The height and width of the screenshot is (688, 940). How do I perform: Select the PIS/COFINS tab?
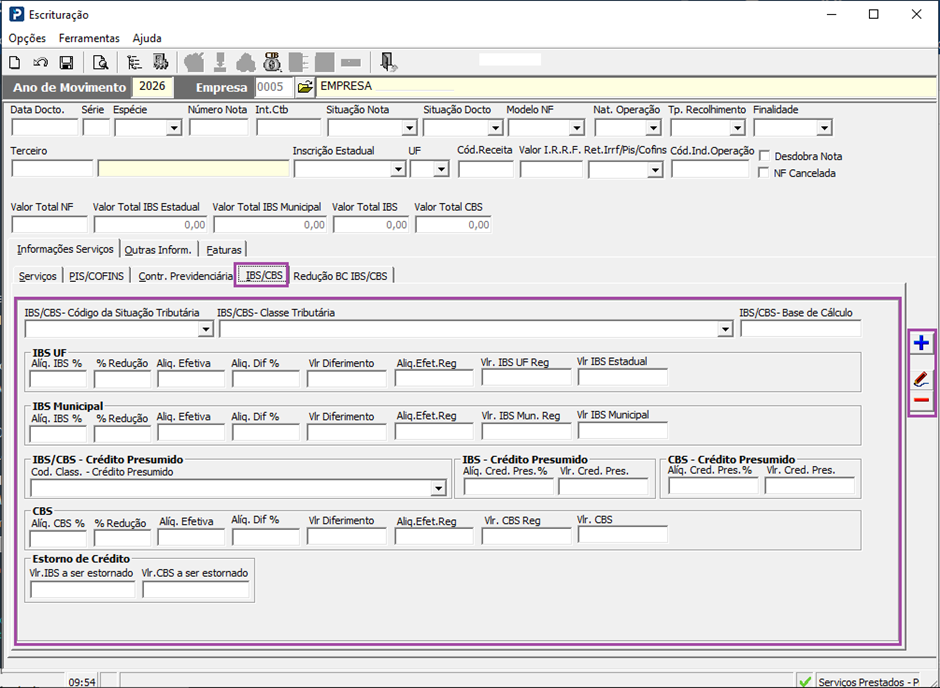coord(97,276)
